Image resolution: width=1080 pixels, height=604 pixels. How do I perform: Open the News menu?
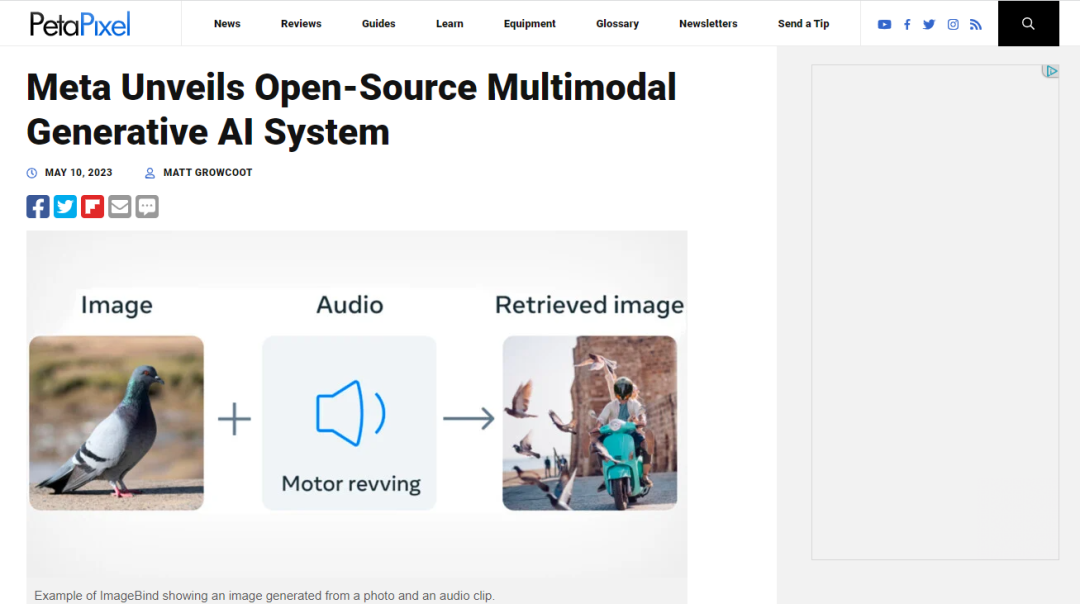pyautogui.click(x=227, y=23)
